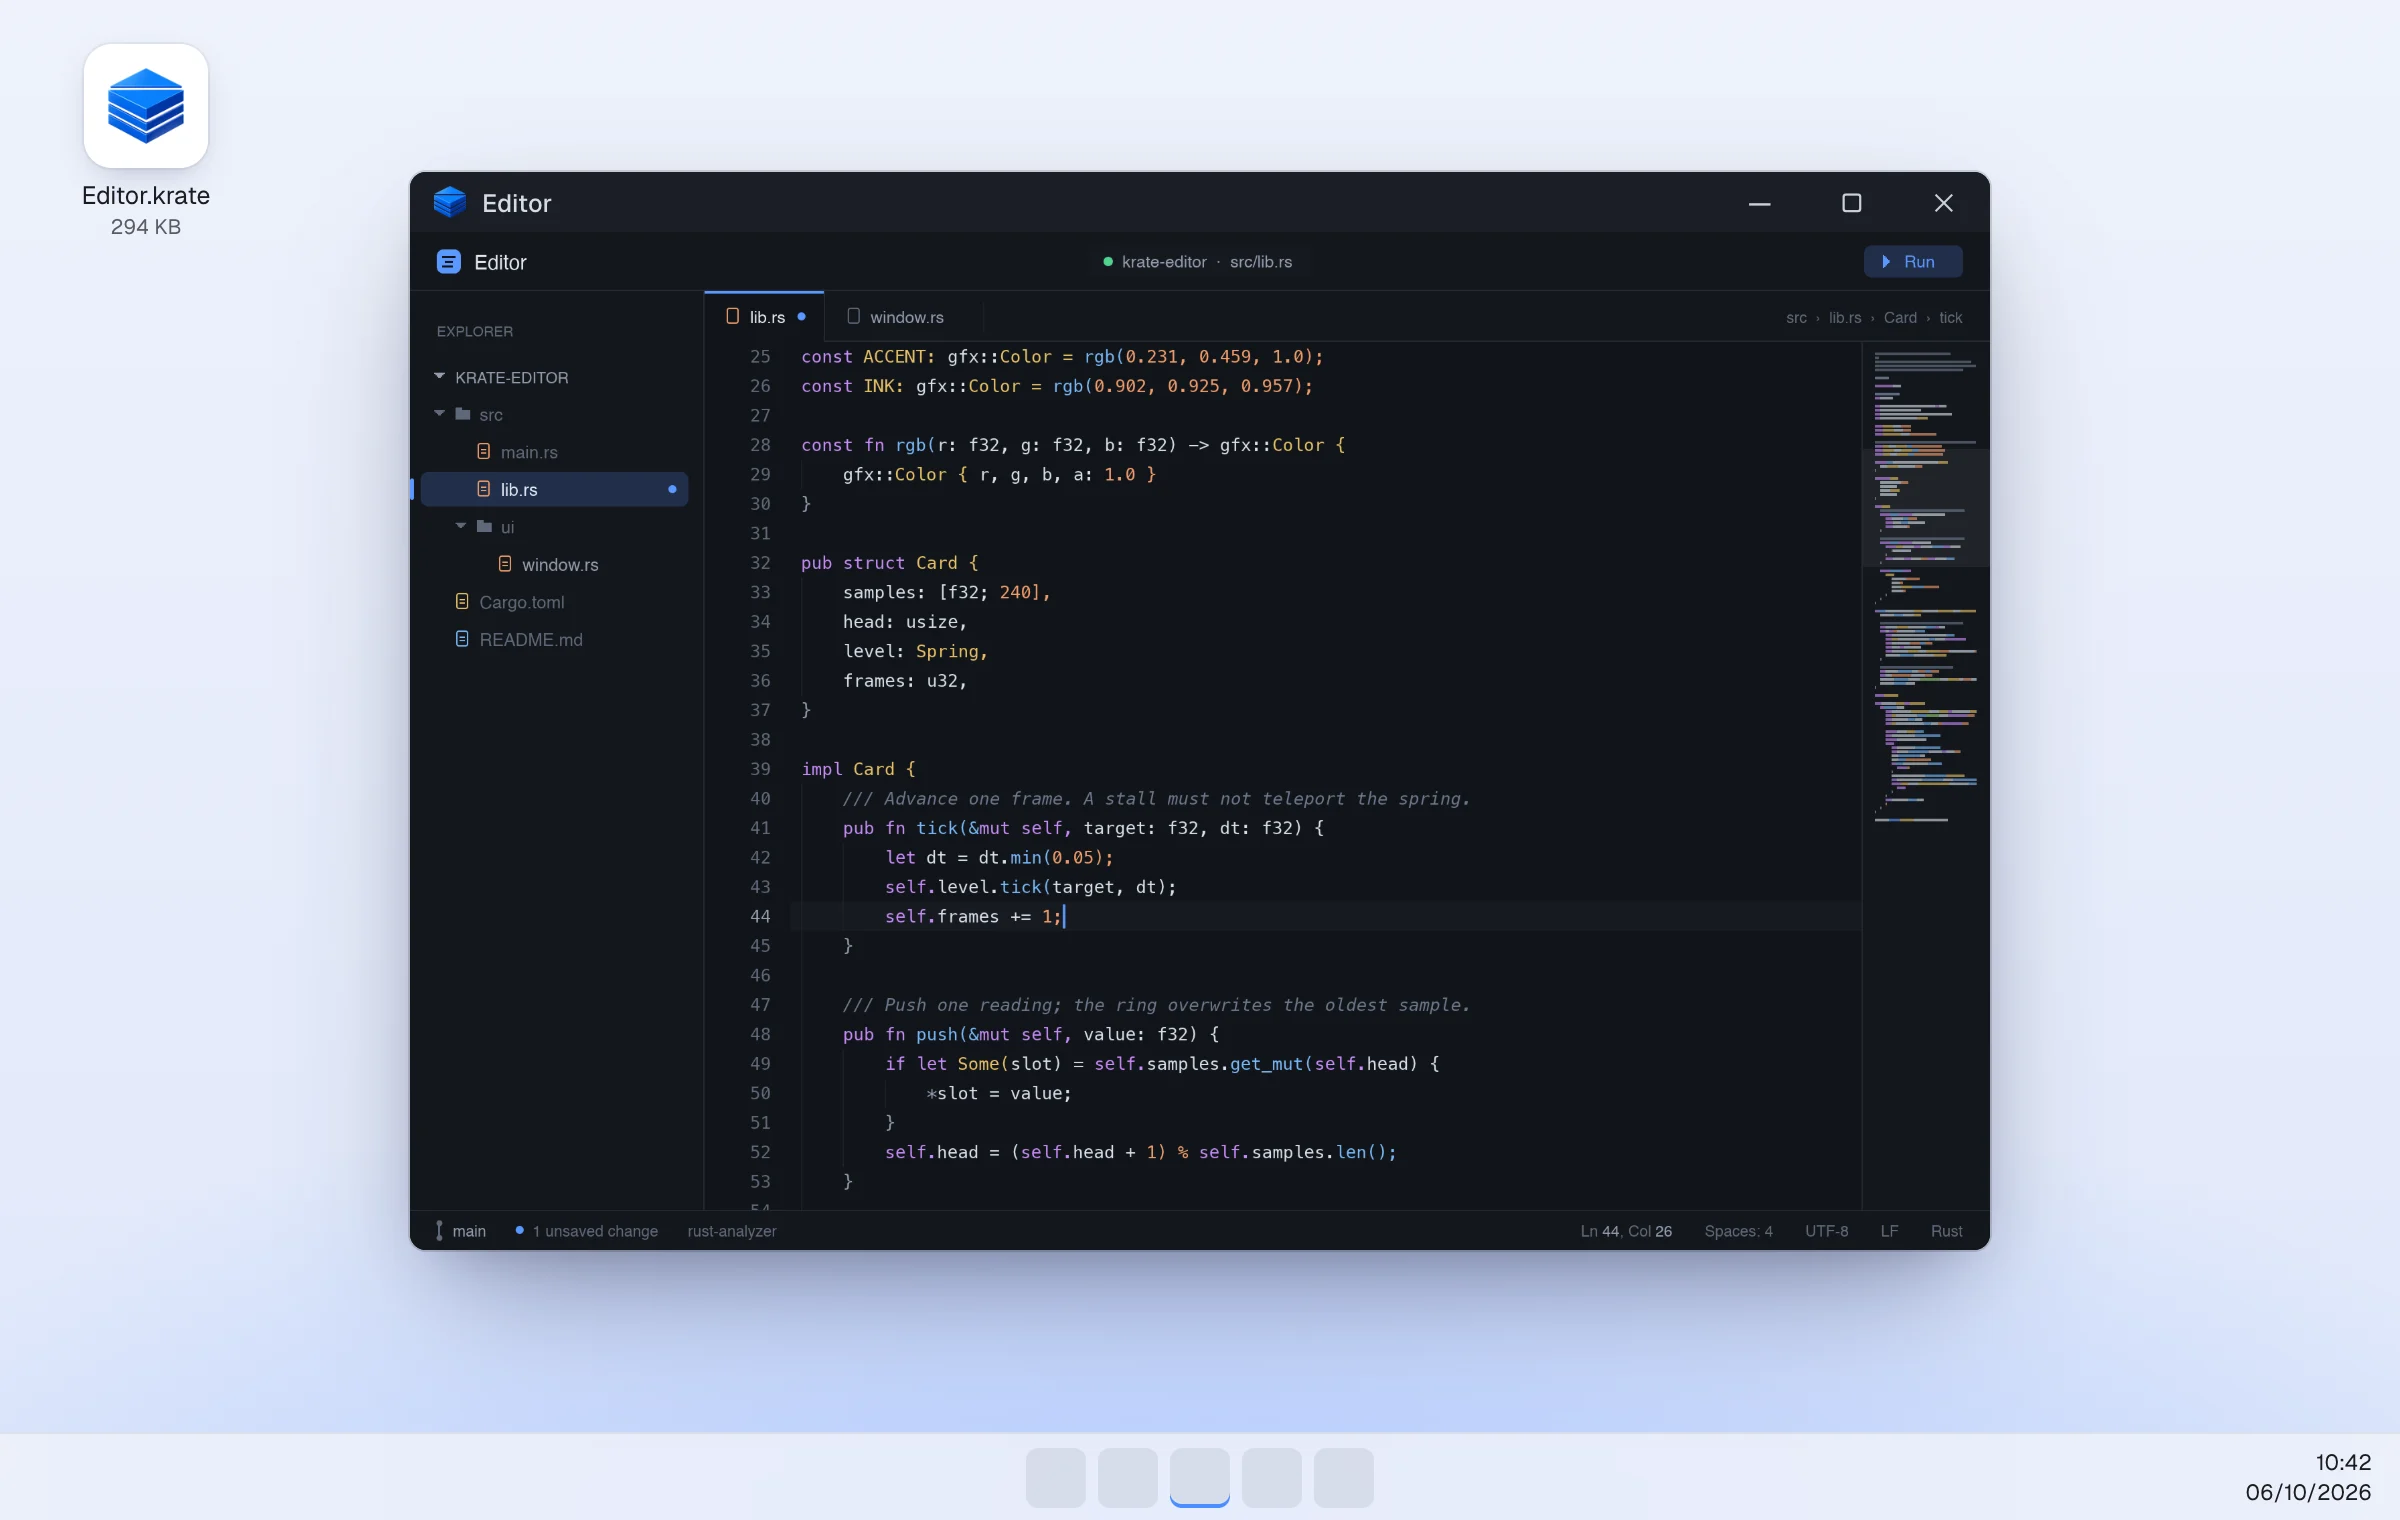Click the src folder icon
Viewport: 2400px width, 1520px height.
(x=463, y=414)
